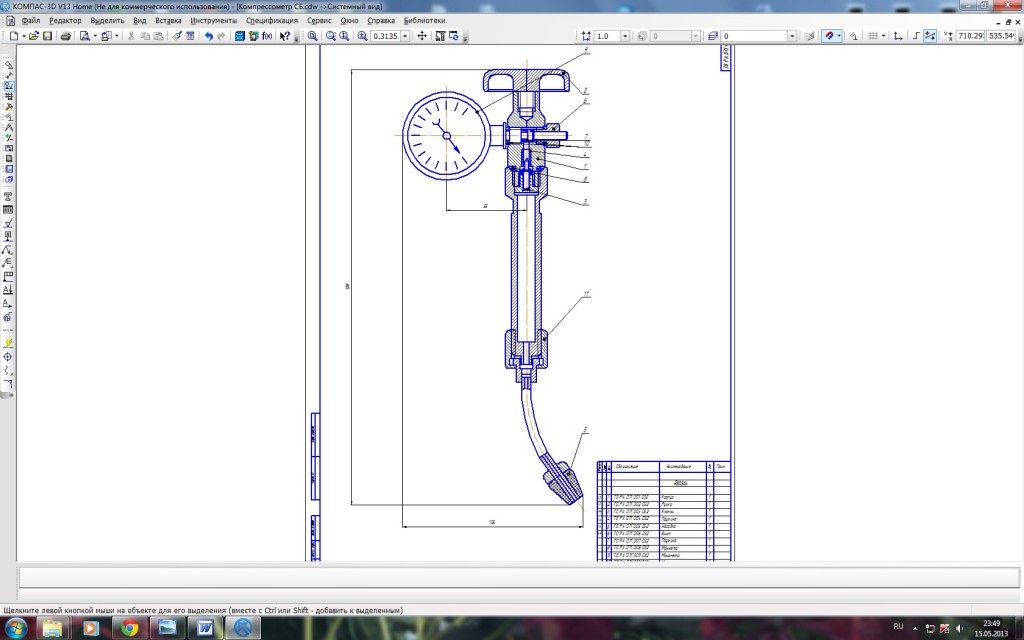Activate the context help pointer
1024x640 pixels.
(x=285, y=36)
